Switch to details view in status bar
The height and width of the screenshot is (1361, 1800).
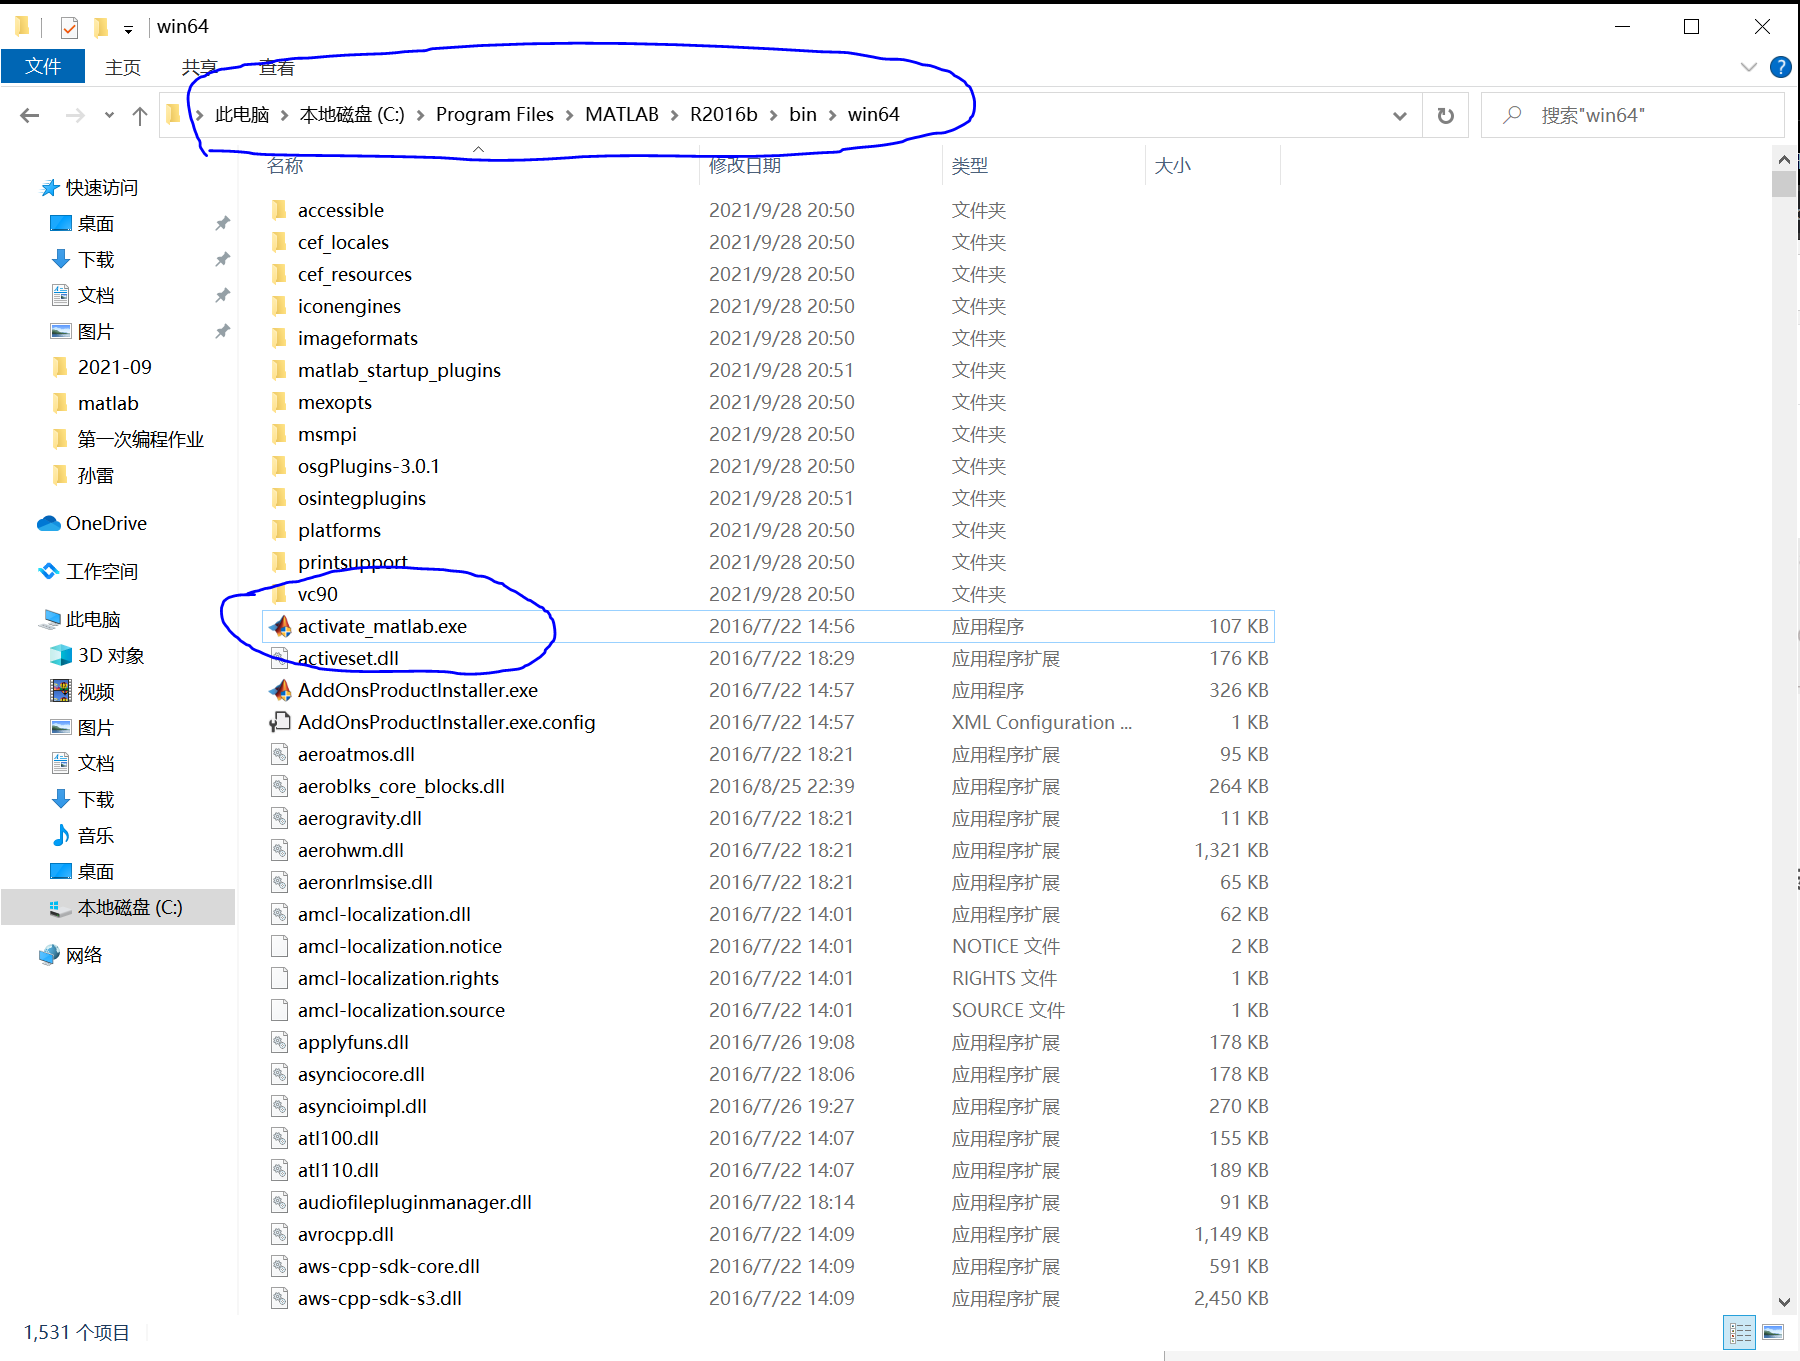pyautogui.click(x=1740, y=1333)
